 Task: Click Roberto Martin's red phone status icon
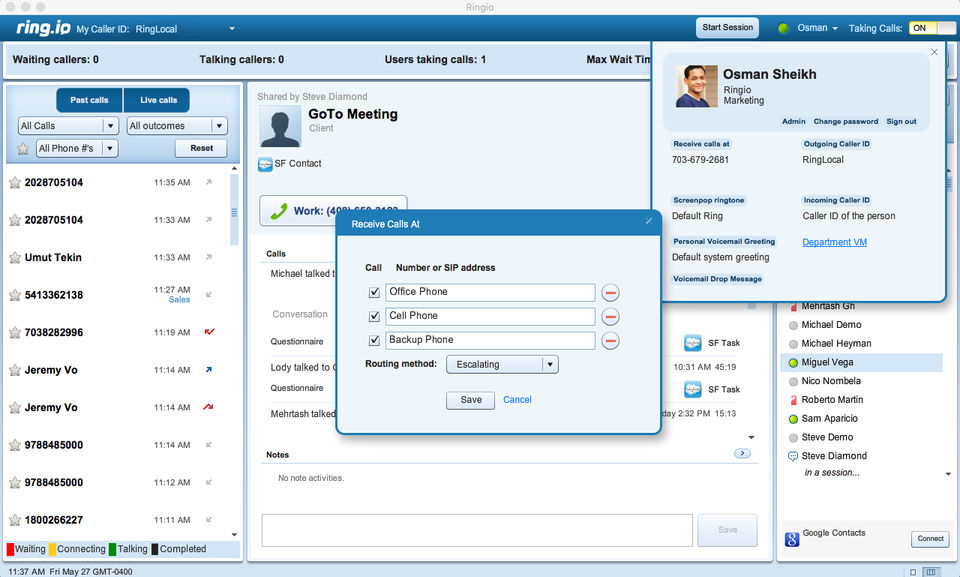click(x=793, y=400)
